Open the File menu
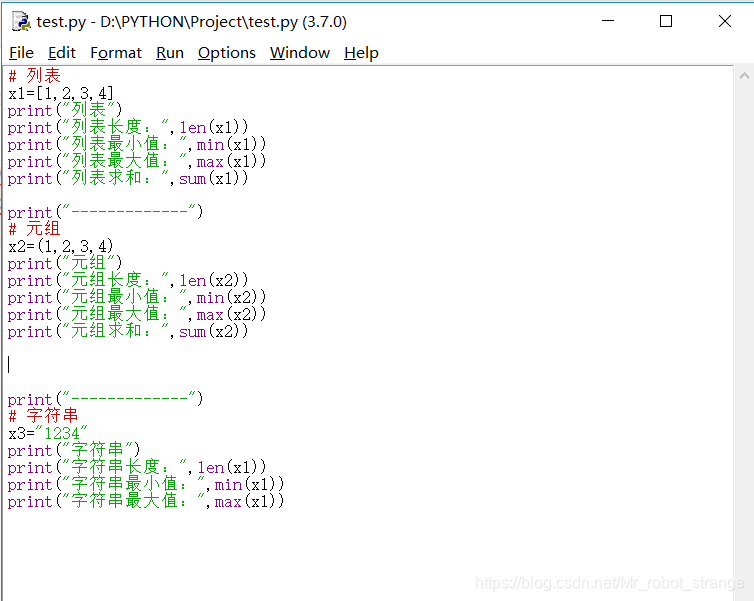The height and width of the screenshot is (601, 754). (21, 52)
